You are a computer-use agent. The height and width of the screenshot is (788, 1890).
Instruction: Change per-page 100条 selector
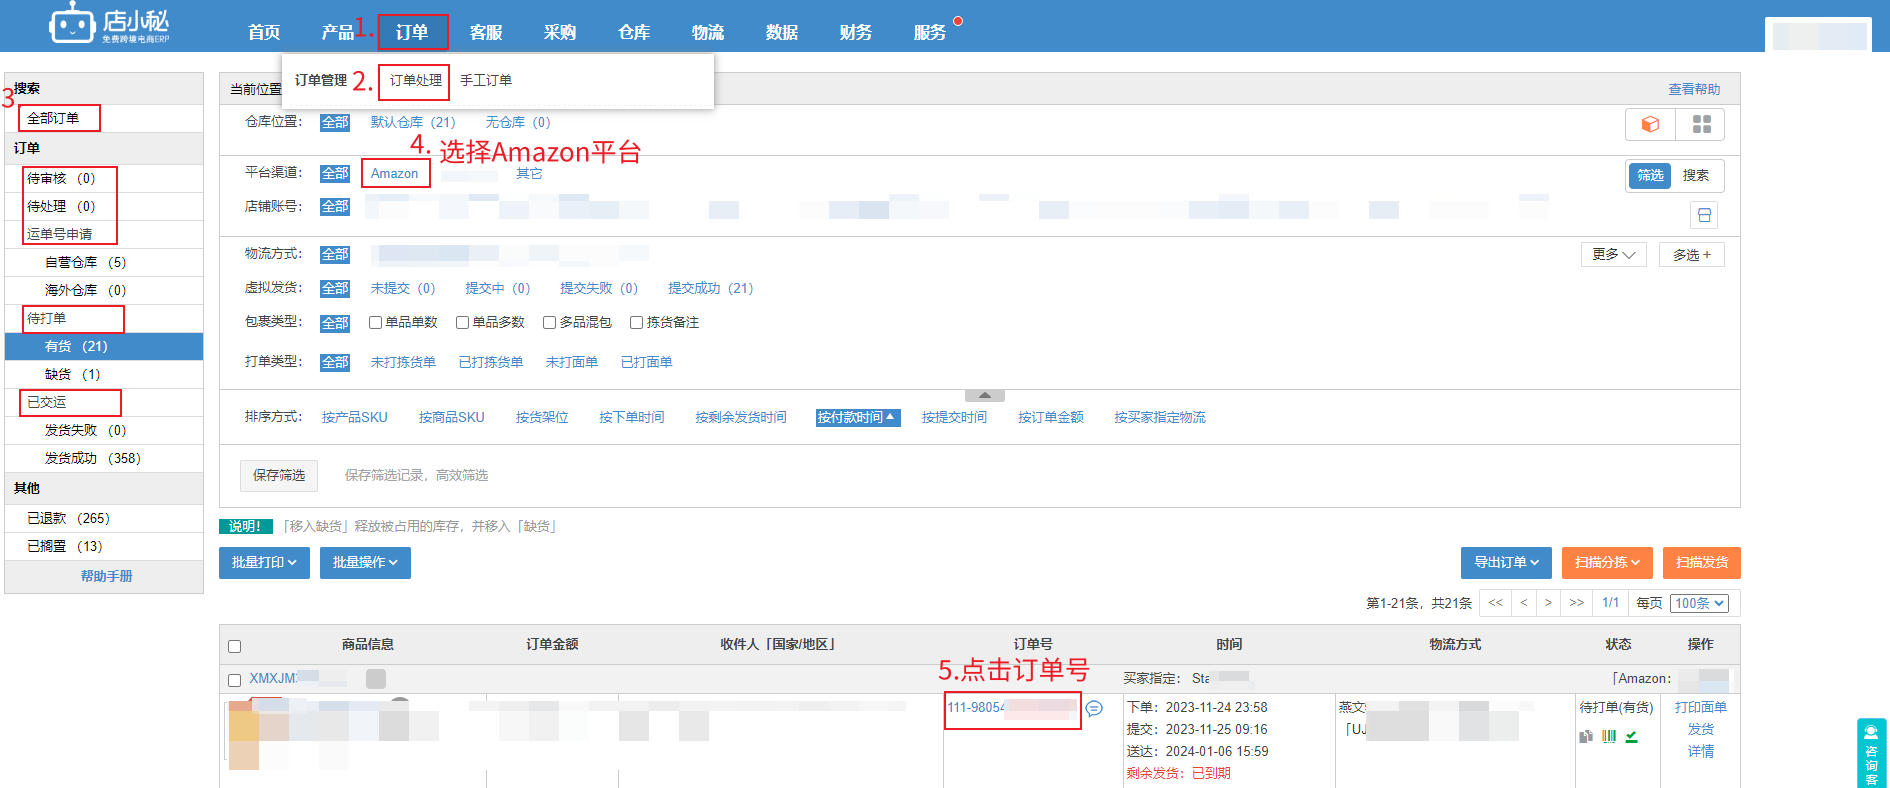(1700, 603)
